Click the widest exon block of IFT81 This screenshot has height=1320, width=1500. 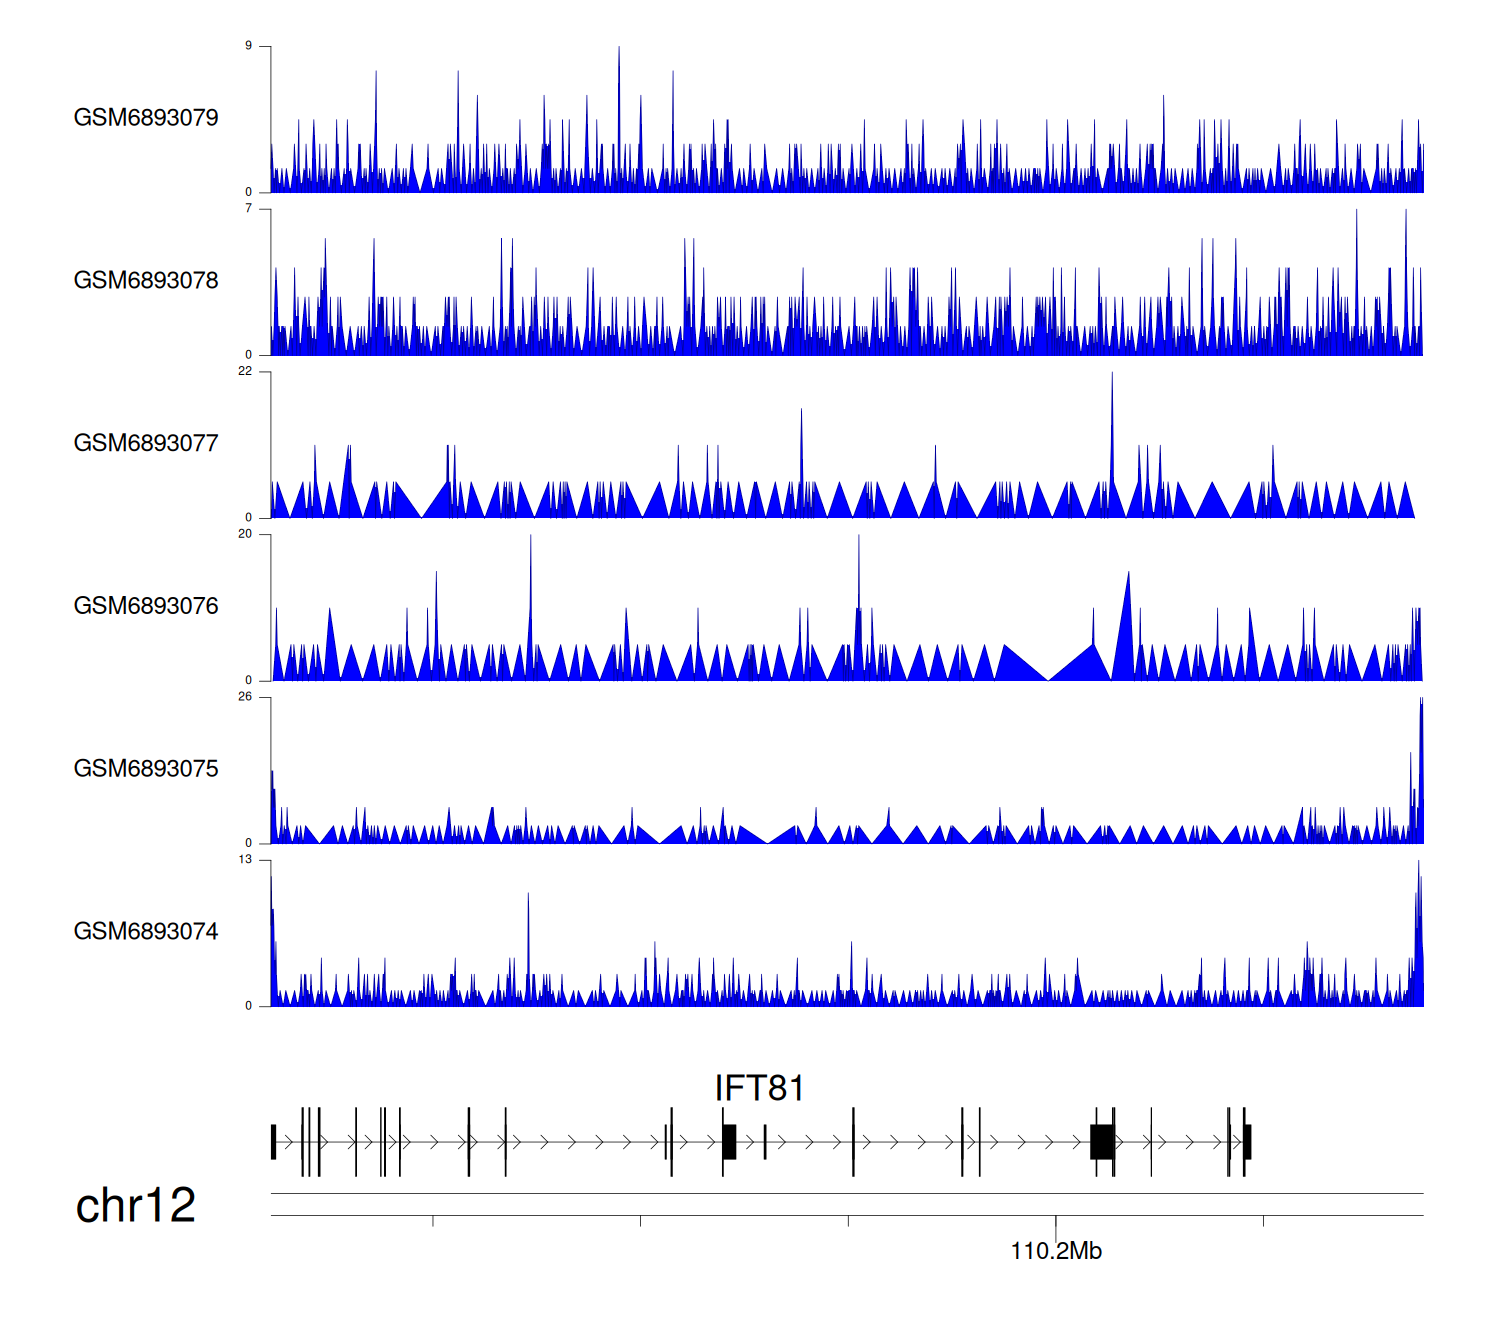[x=1102, y=1142]
